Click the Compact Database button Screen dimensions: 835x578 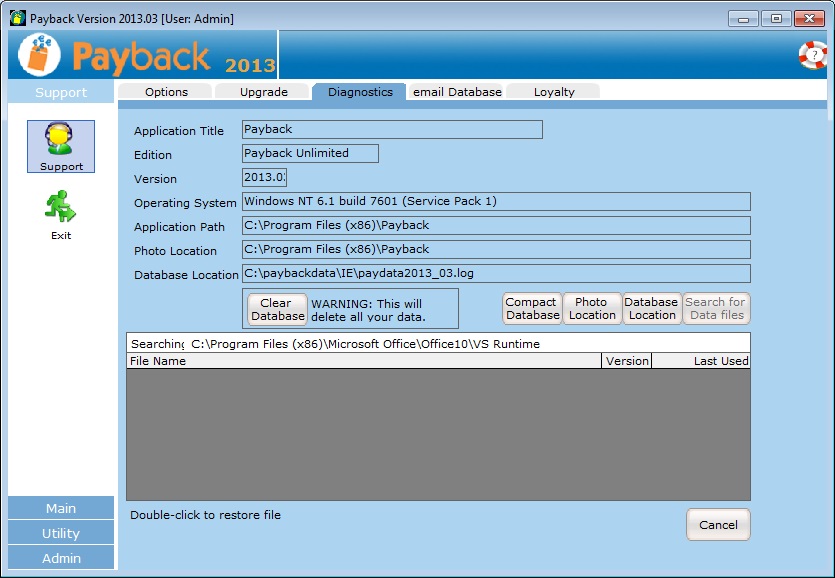[x=532, y=309]
